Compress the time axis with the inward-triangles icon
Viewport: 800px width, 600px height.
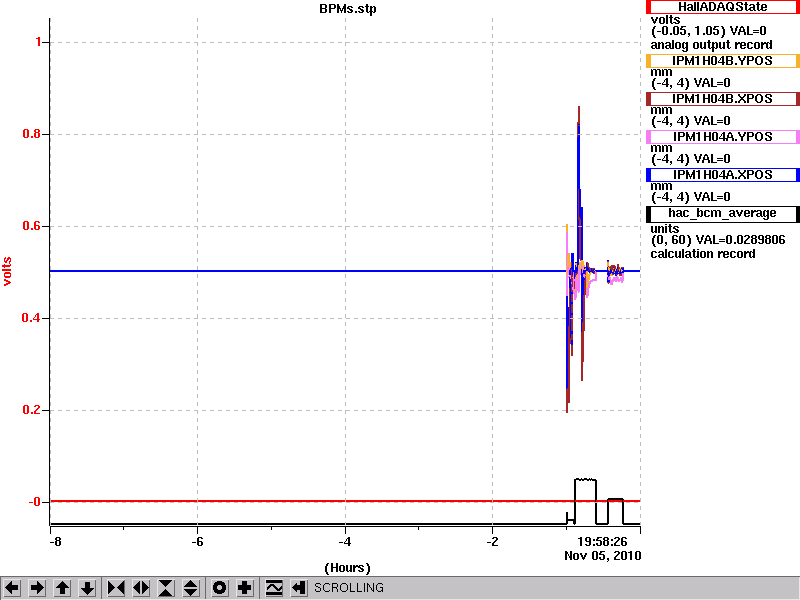tap(116, 588)
